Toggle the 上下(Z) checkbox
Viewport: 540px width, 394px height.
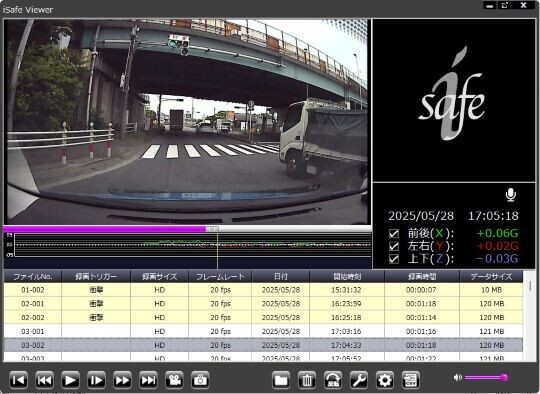394,259
